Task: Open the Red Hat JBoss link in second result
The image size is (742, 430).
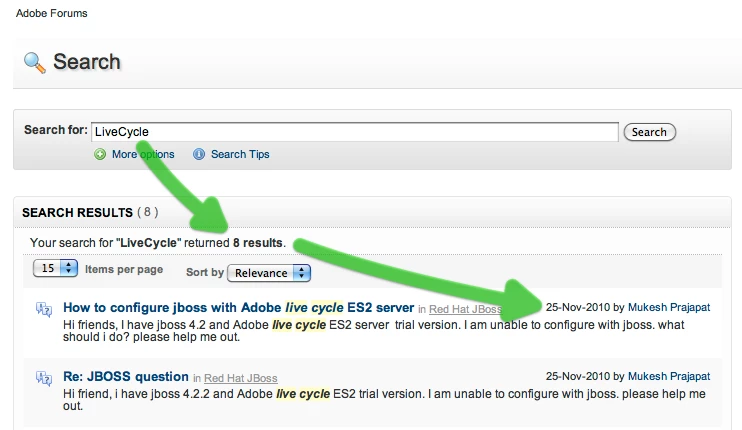Action: (241, 378)
